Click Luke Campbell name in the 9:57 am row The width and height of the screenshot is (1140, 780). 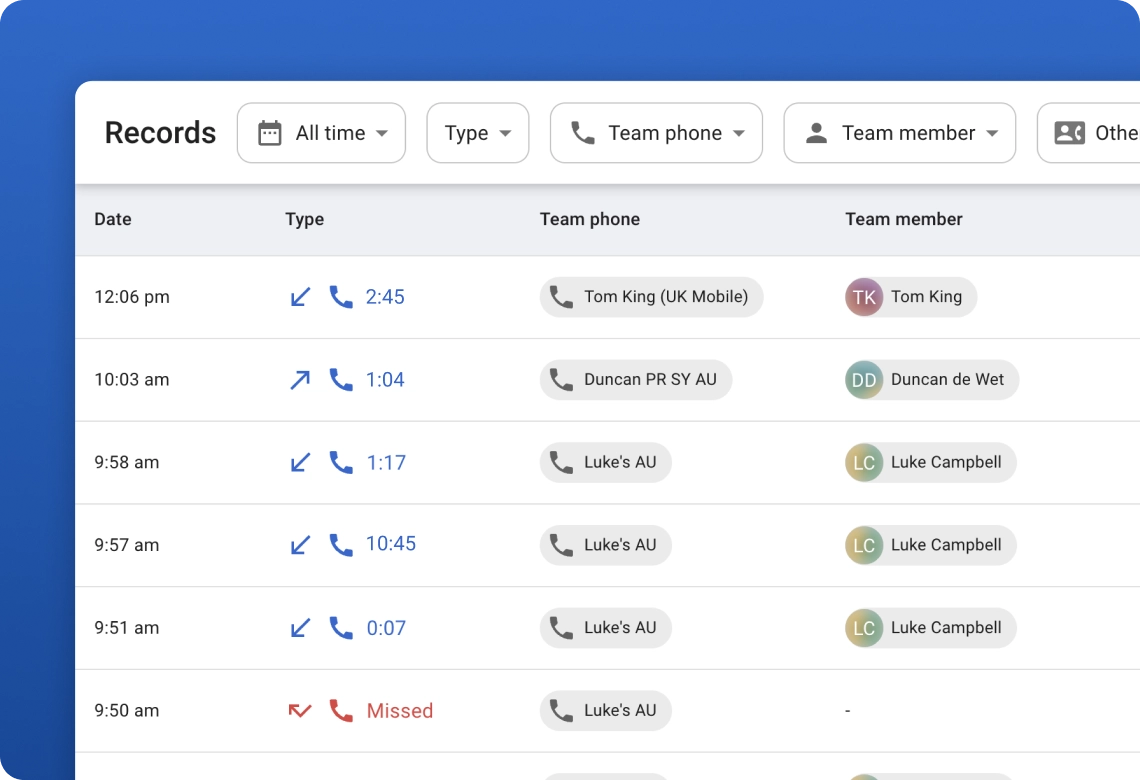tap(946, 545)
